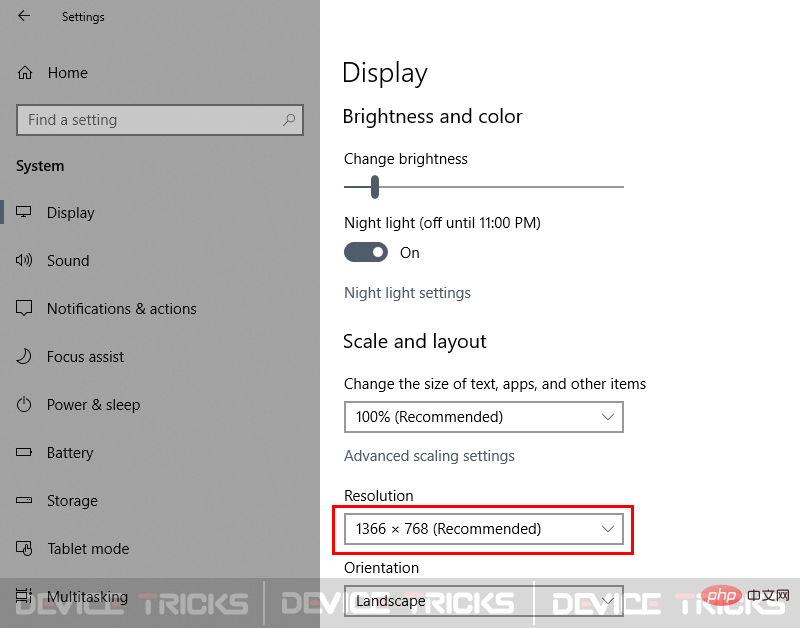Open Tablet mode settings
Viewport: 800px width, 628px height.
88,548
